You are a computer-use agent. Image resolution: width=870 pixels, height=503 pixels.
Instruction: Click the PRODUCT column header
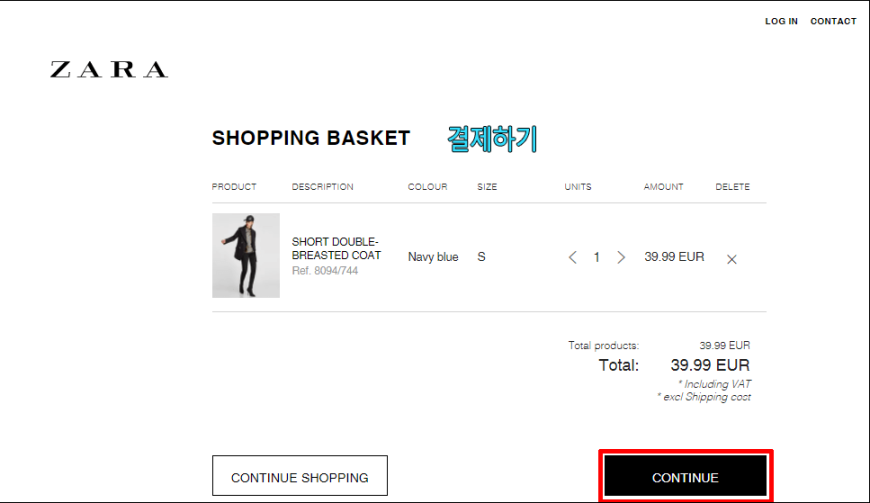click(x=234, y=187)
